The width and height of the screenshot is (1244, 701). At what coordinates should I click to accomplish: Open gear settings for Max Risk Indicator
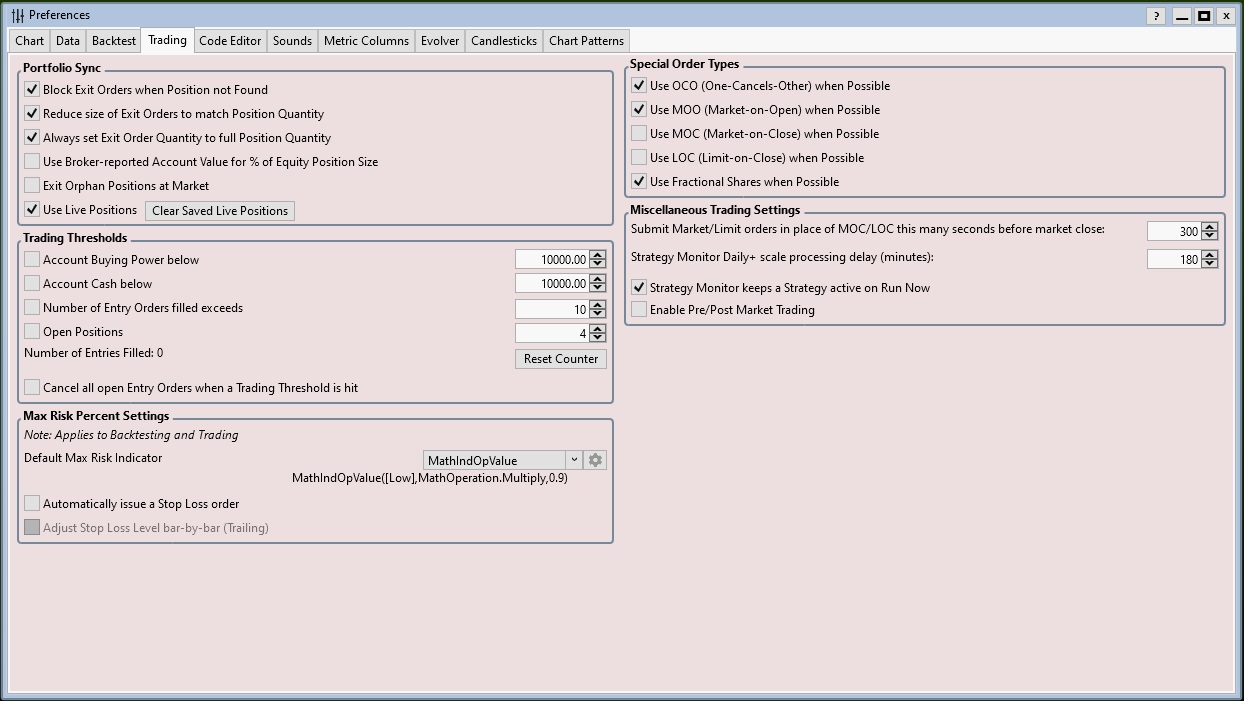click(595, 460)
